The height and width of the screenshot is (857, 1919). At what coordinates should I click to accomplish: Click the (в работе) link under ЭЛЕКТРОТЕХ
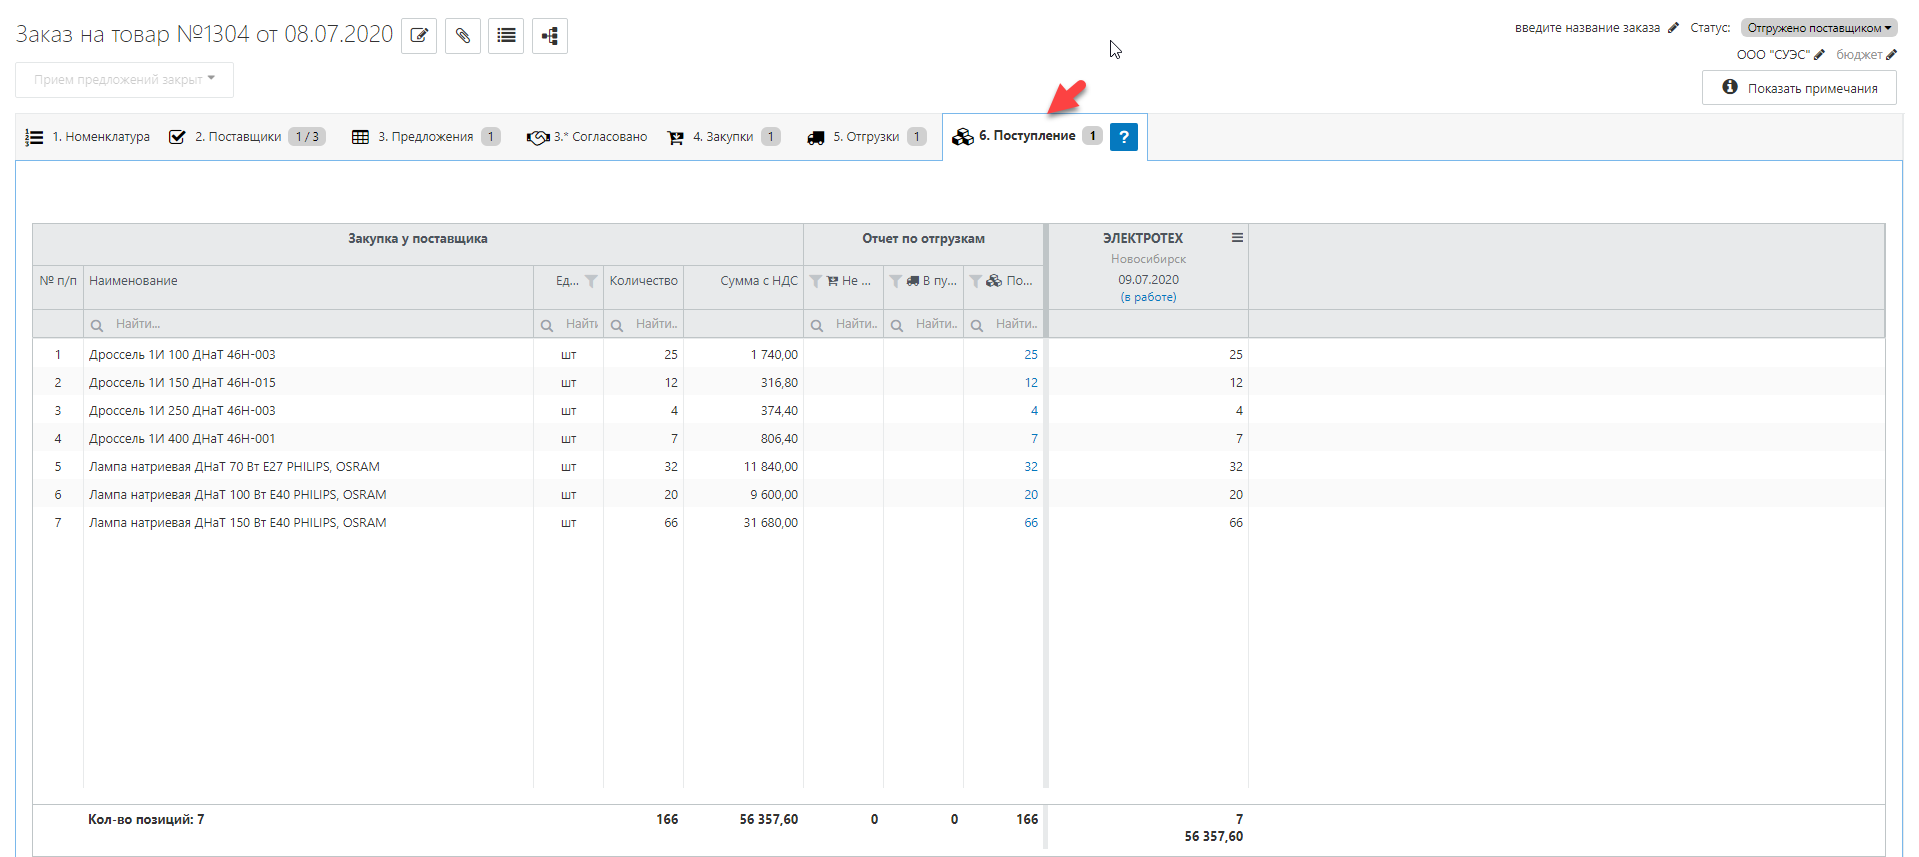pos(1148,297)
